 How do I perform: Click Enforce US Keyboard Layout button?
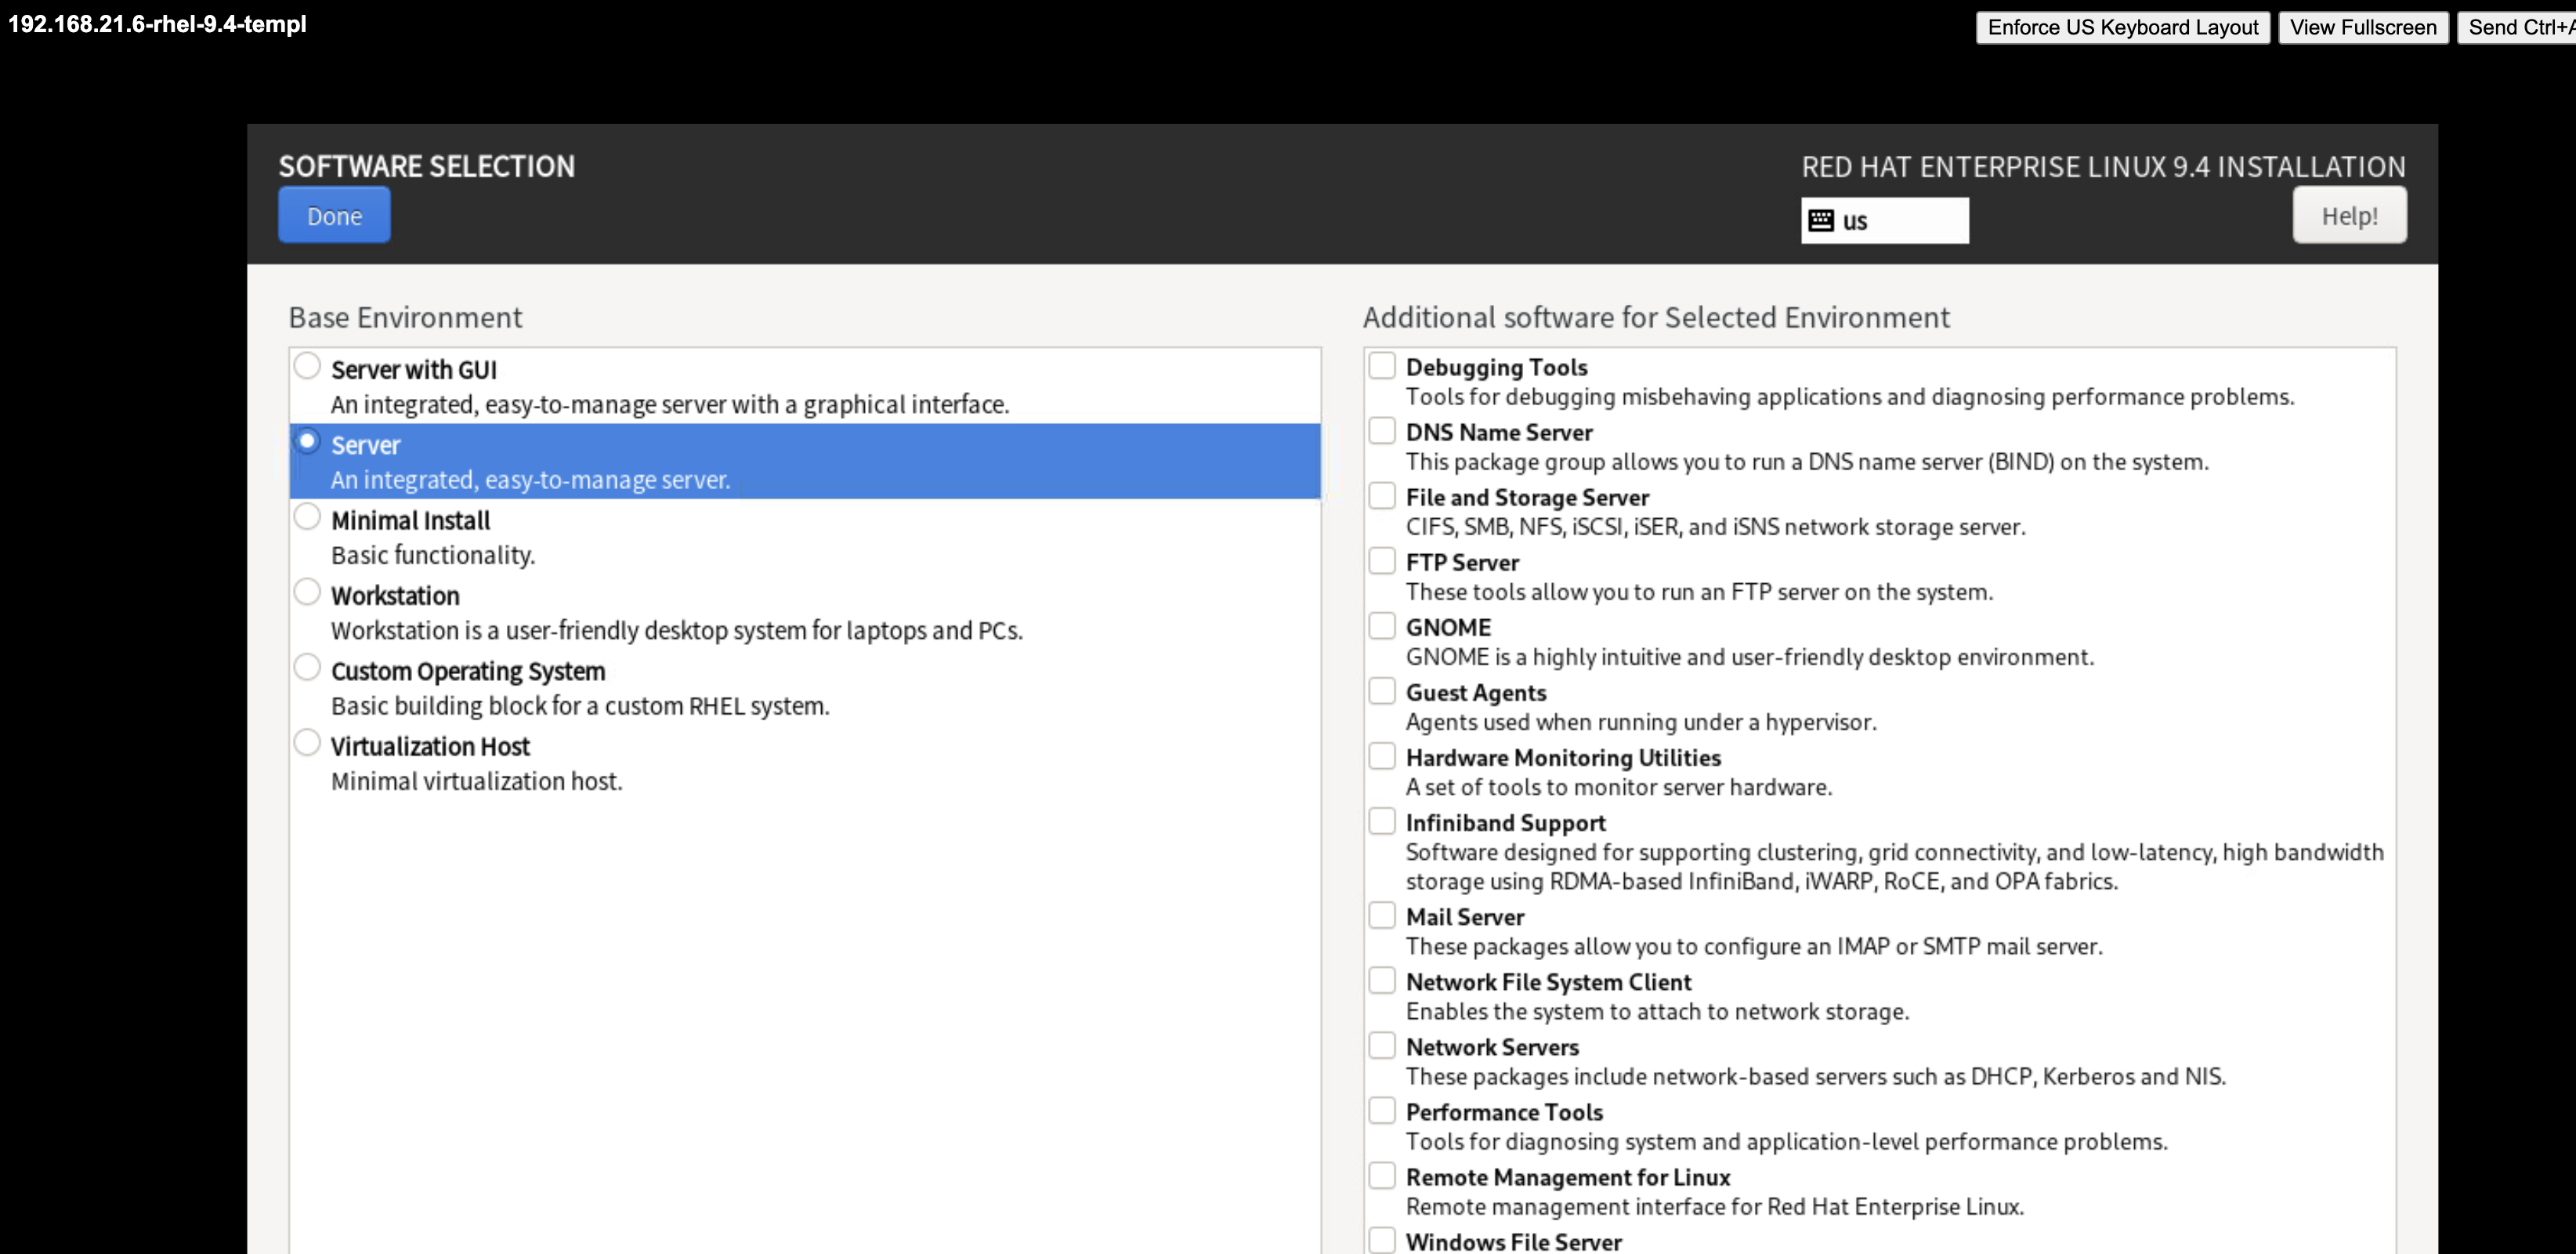(2122, 27)
